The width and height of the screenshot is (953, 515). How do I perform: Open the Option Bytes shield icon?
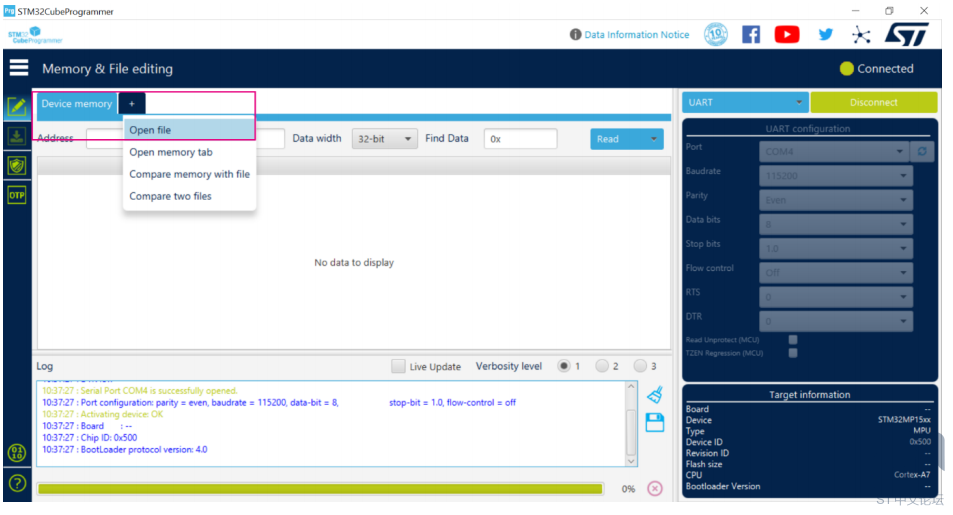click(x=17, y=165)
